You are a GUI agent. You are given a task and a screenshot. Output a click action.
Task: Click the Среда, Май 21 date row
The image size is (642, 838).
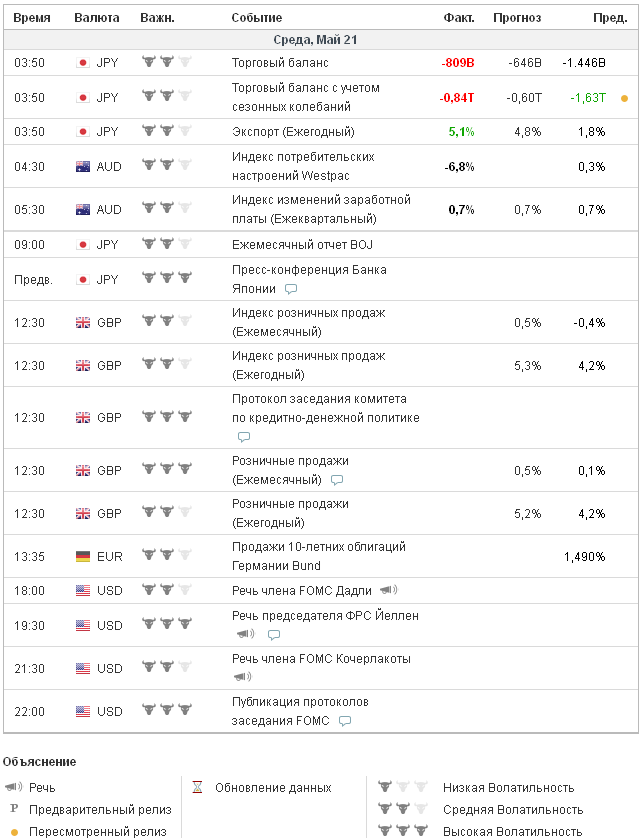point(316,40)
